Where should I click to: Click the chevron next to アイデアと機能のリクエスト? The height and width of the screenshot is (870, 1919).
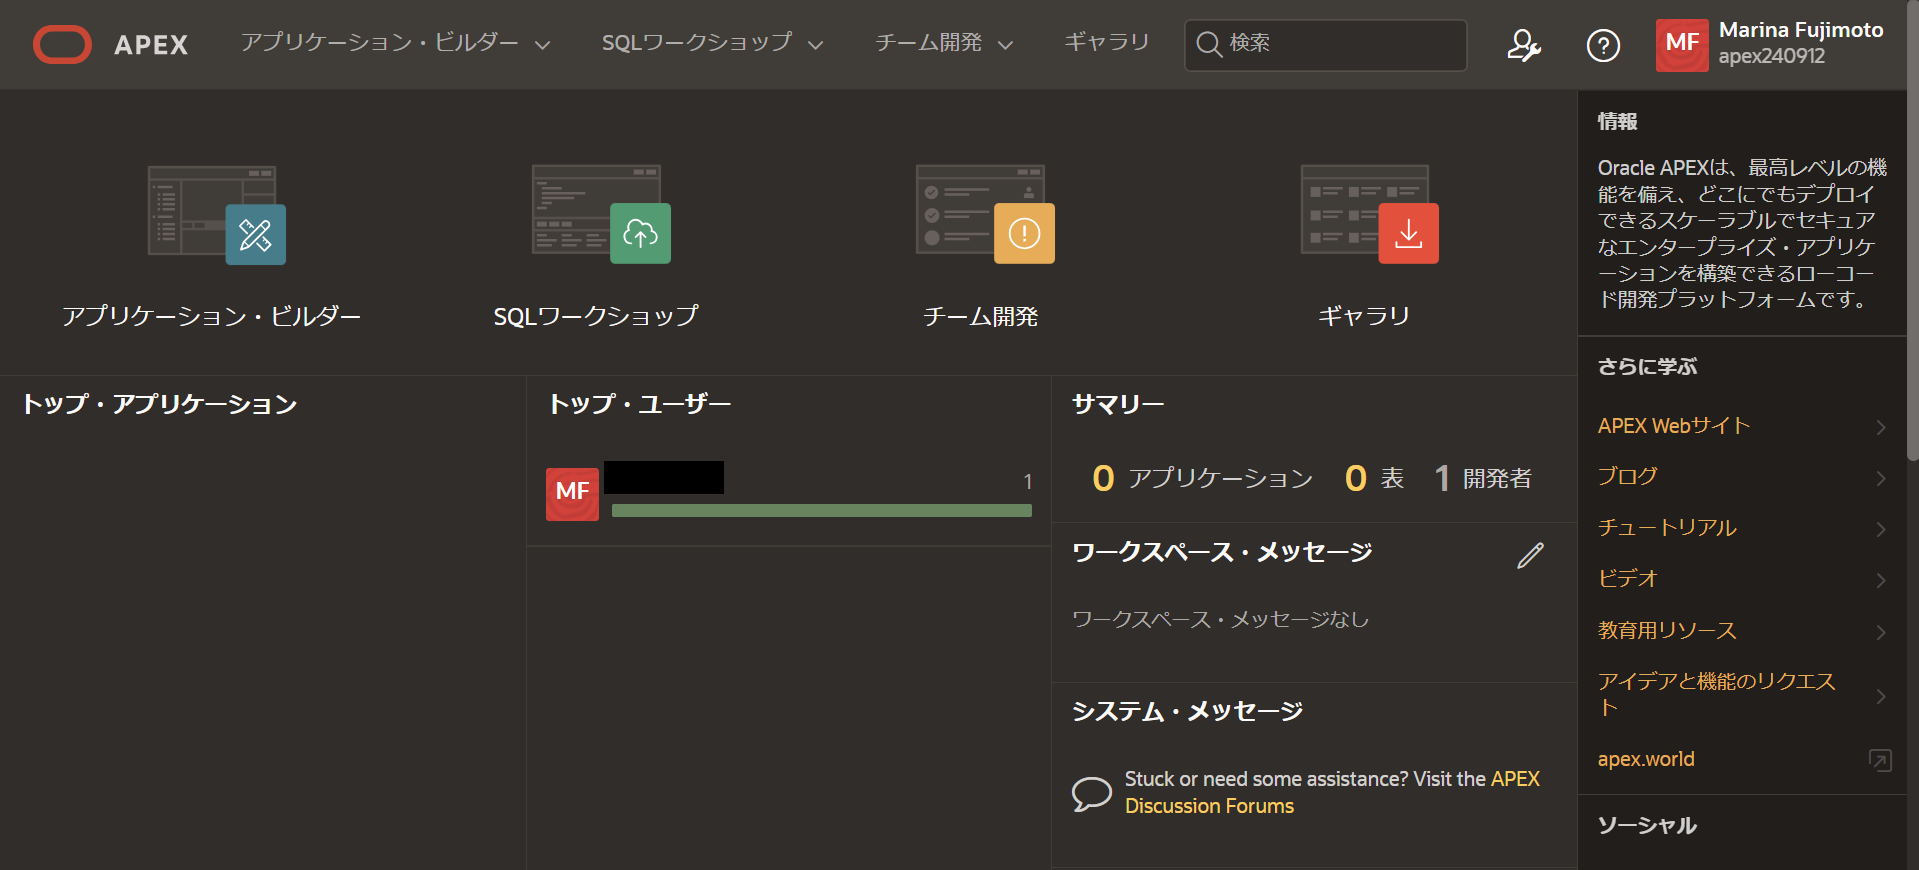1880,696
